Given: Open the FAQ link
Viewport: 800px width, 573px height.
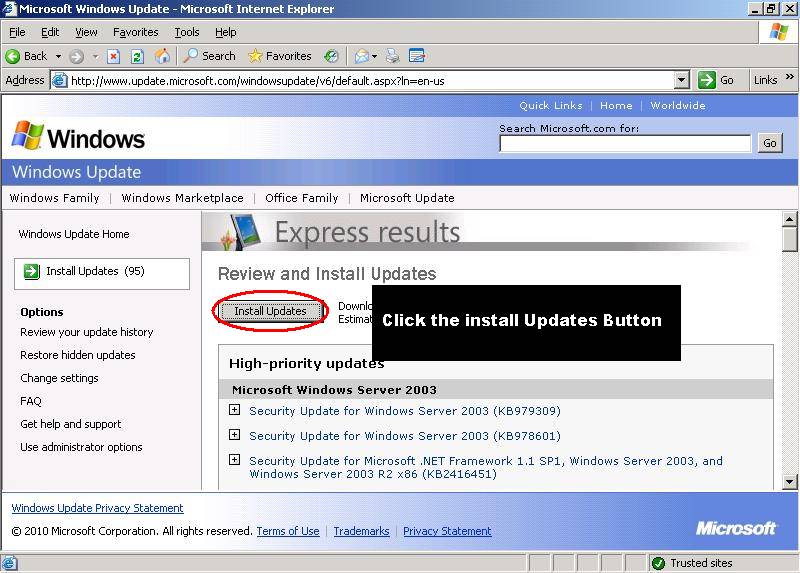Looking at the screenshot, I should [x=31, y=401].
